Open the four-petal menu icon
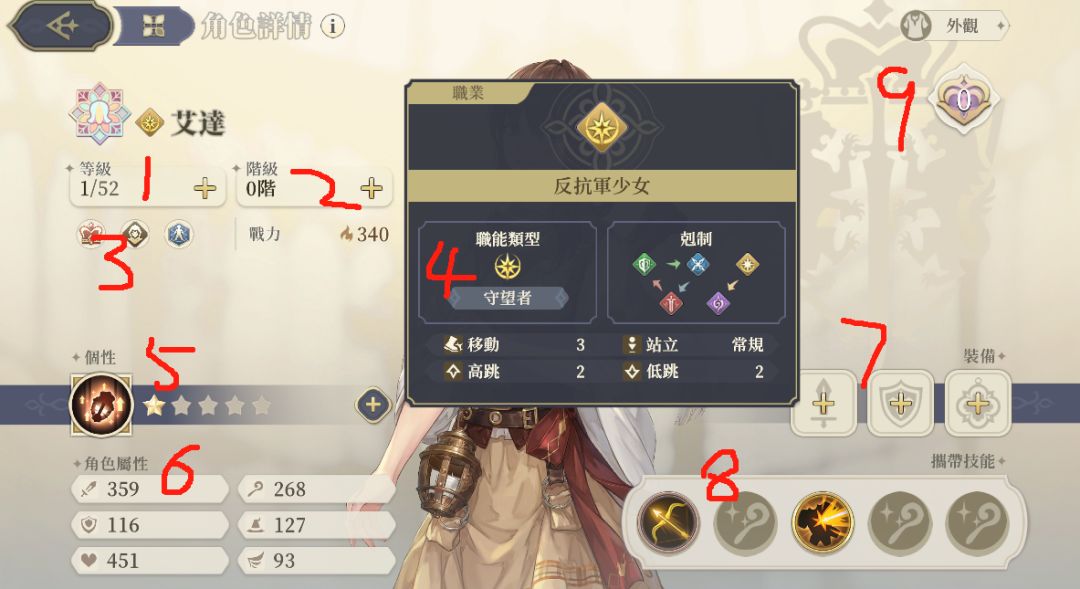1080x589 pixels. [153, 27]
